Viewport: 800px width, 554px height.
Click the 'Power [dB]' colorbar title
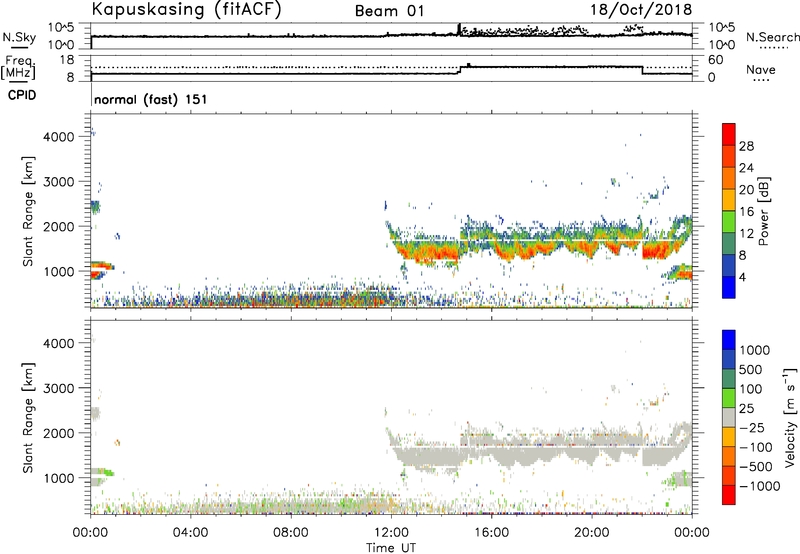[x=763, y=211]
